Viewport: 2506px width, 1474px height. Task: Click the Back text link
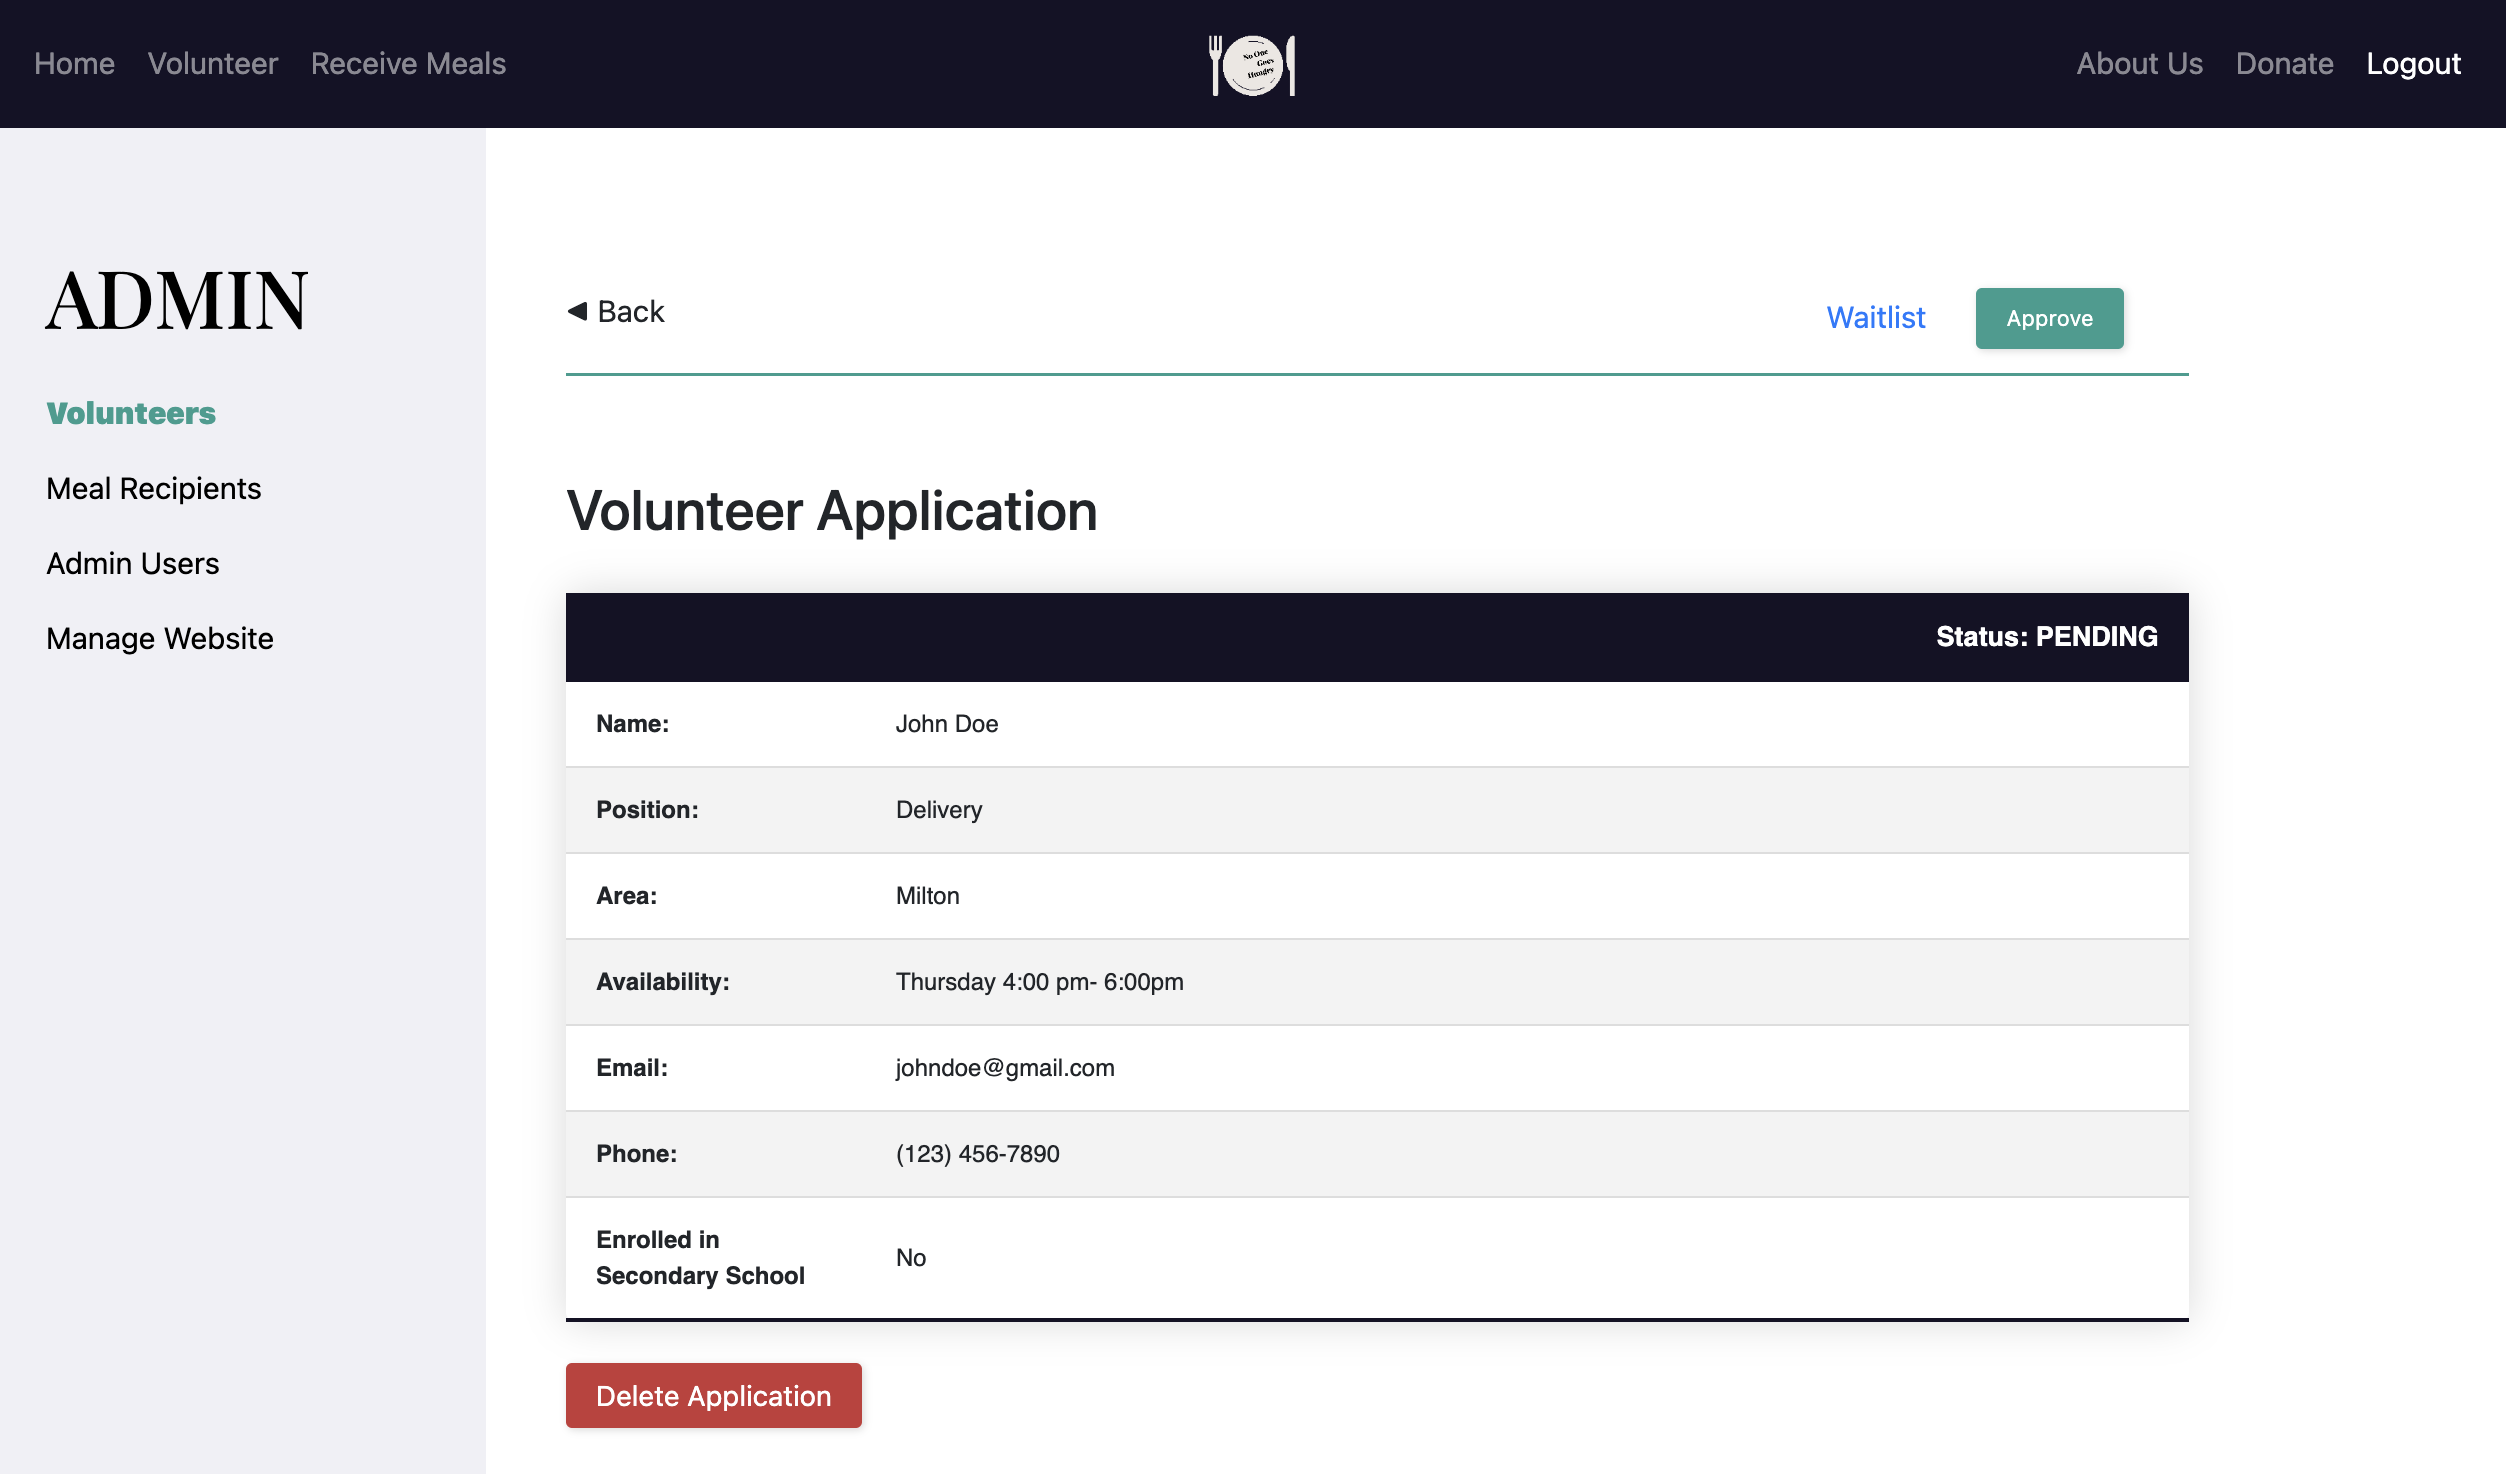click(x=630, y=311)
